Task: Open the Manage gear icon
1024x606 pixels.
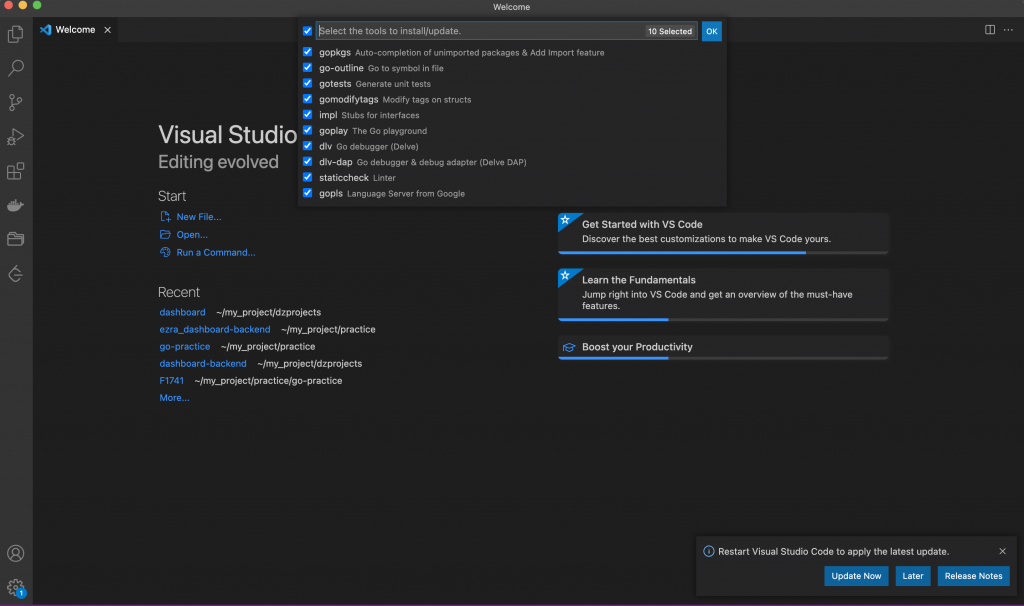Action: (x=16, y=587)
